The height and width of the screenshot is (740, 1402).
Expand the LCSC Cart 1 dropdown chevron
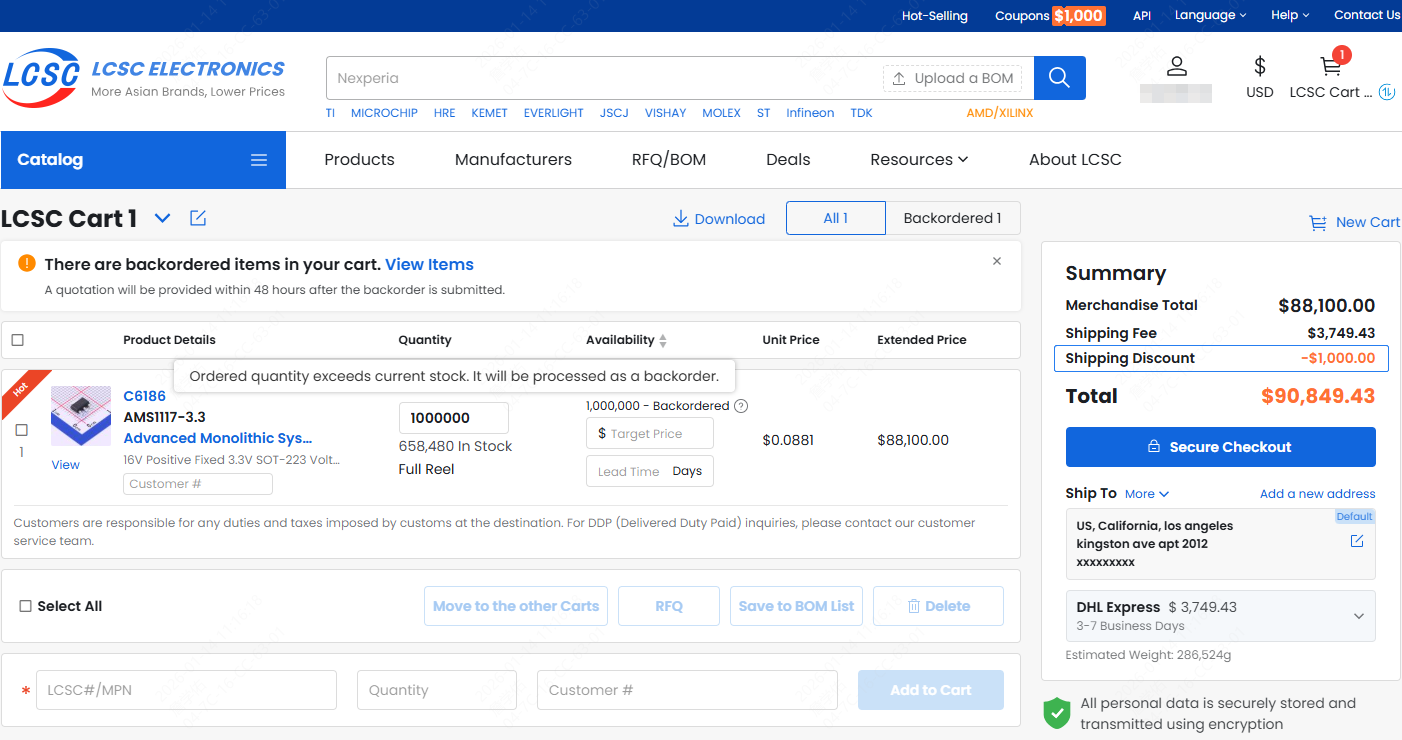click(x=162, y=218)
